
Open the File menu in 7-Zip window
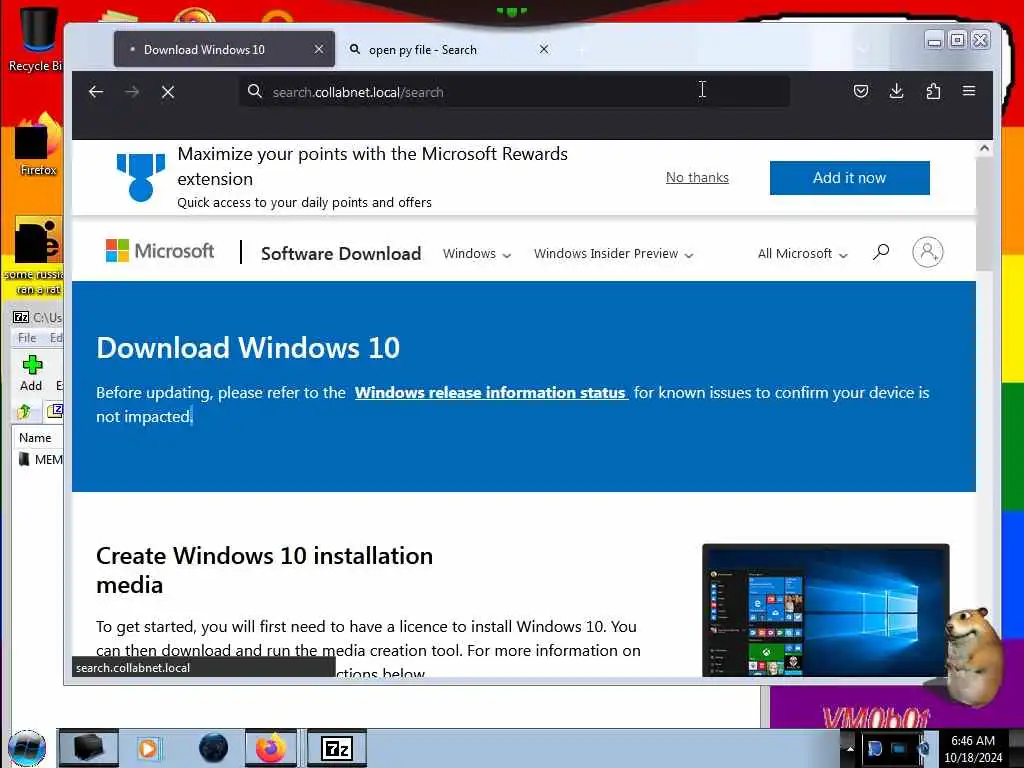(27, 338)
